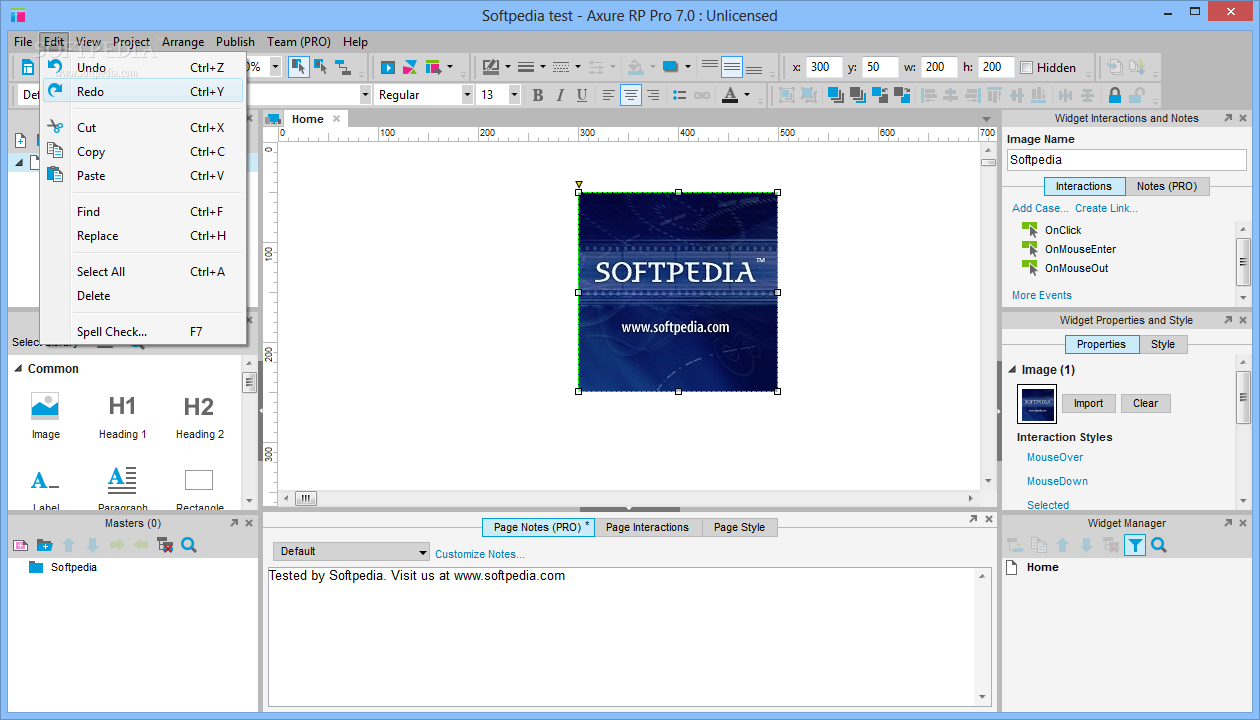Image resolution: width=1260 pixels, height=720 pixels.
Task: Select the contained selection mode tool
Action: click(x=321, y=67)
